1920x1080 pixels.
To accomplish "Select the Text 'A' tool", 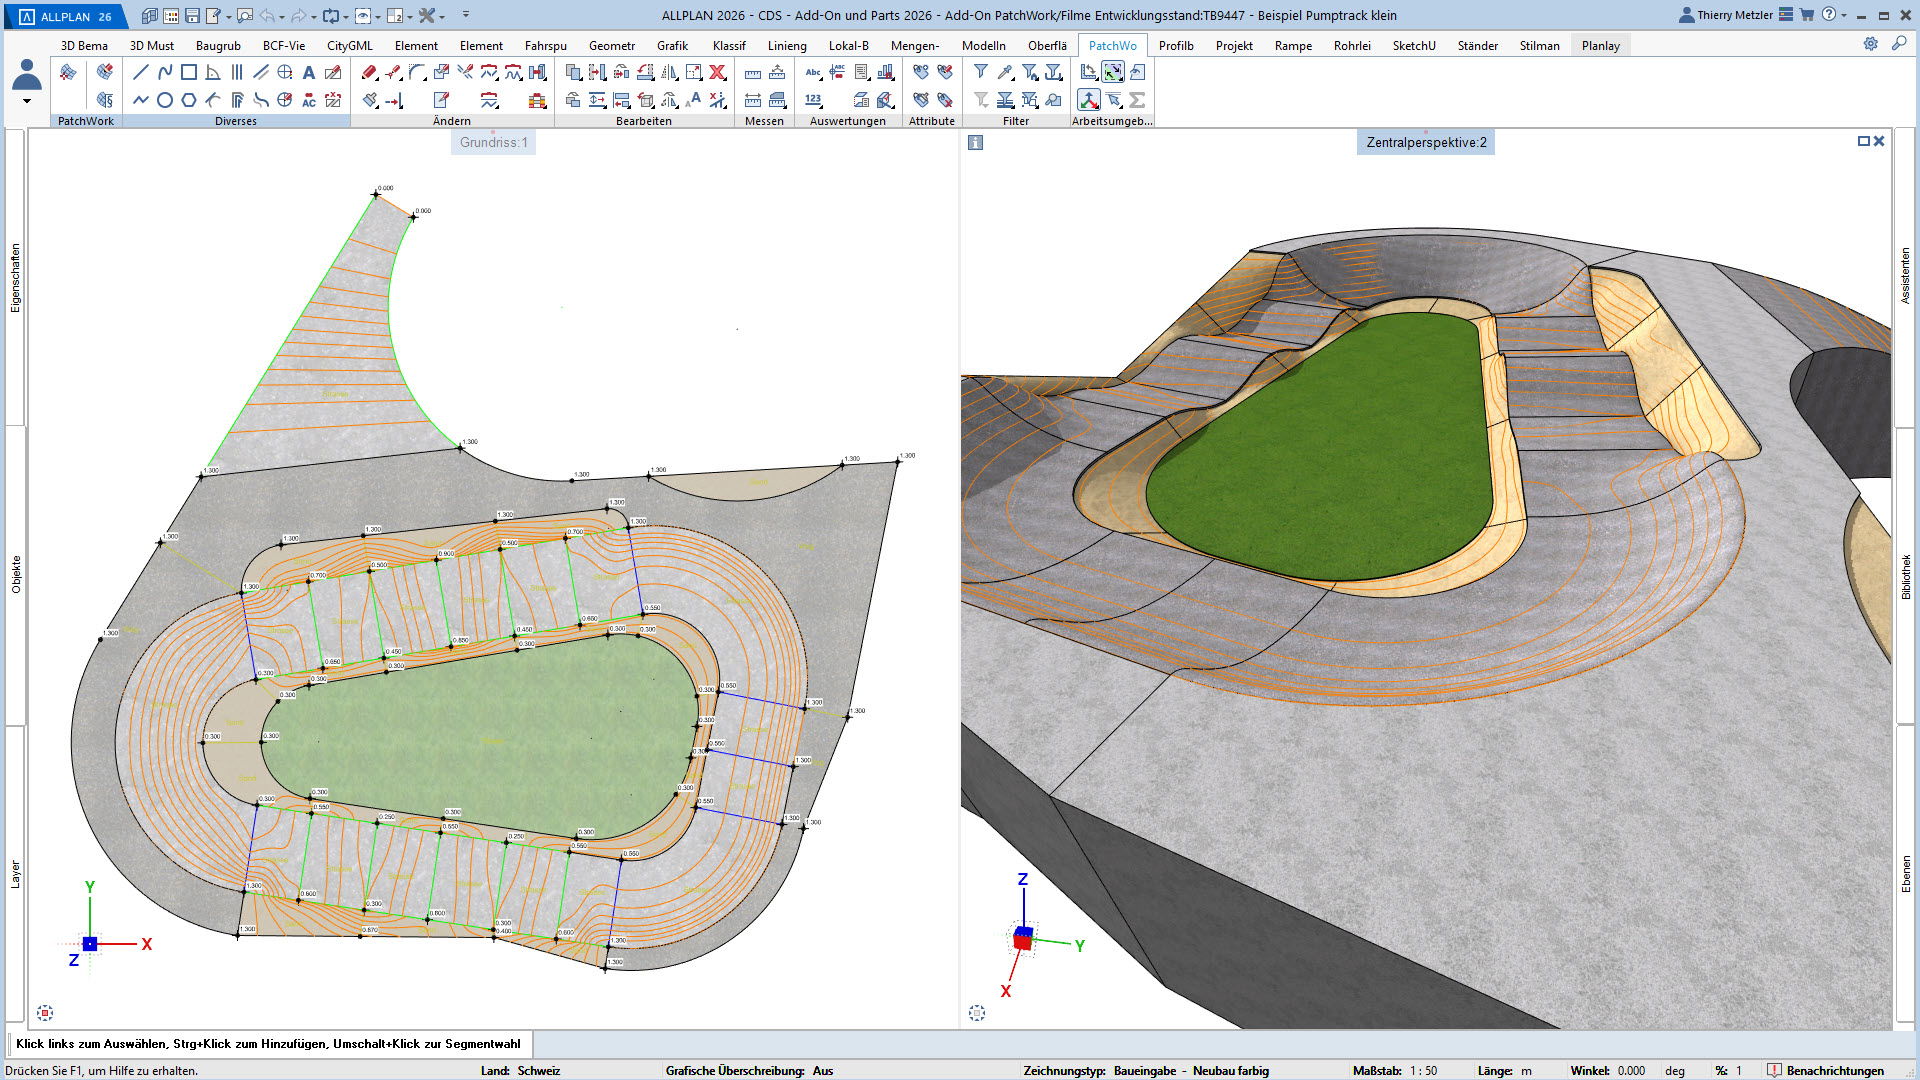I will pos(309,72).
